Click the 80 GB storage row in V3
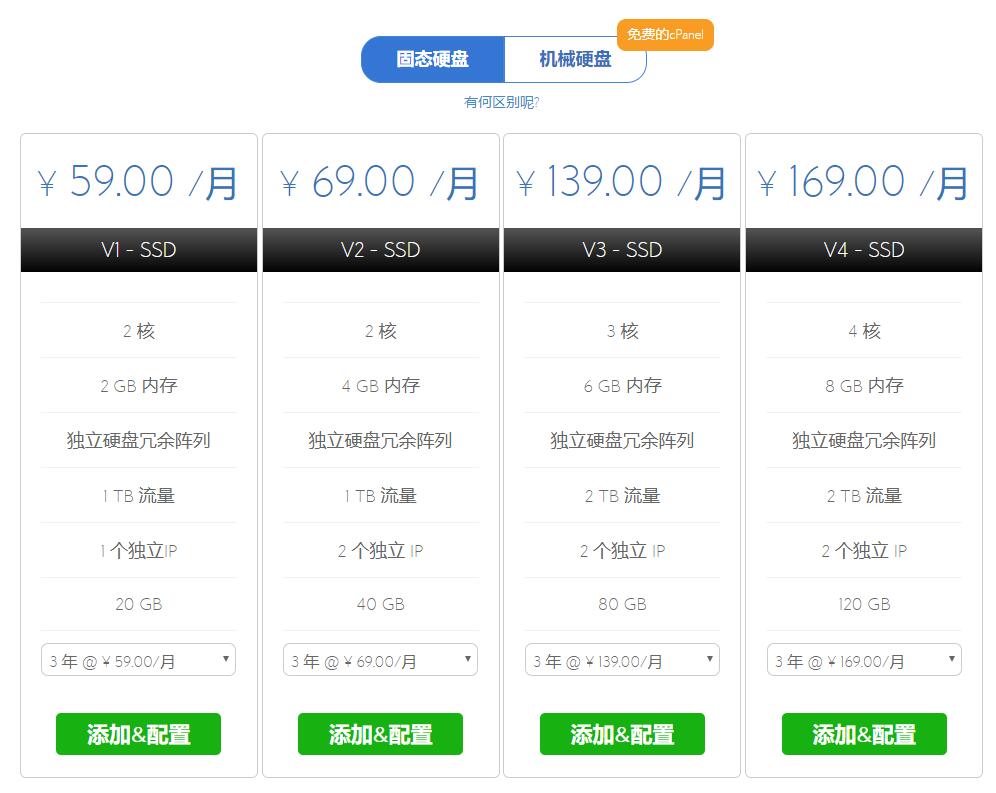The width and height of the screenshot is (996, 793). [x=622, y=604]
